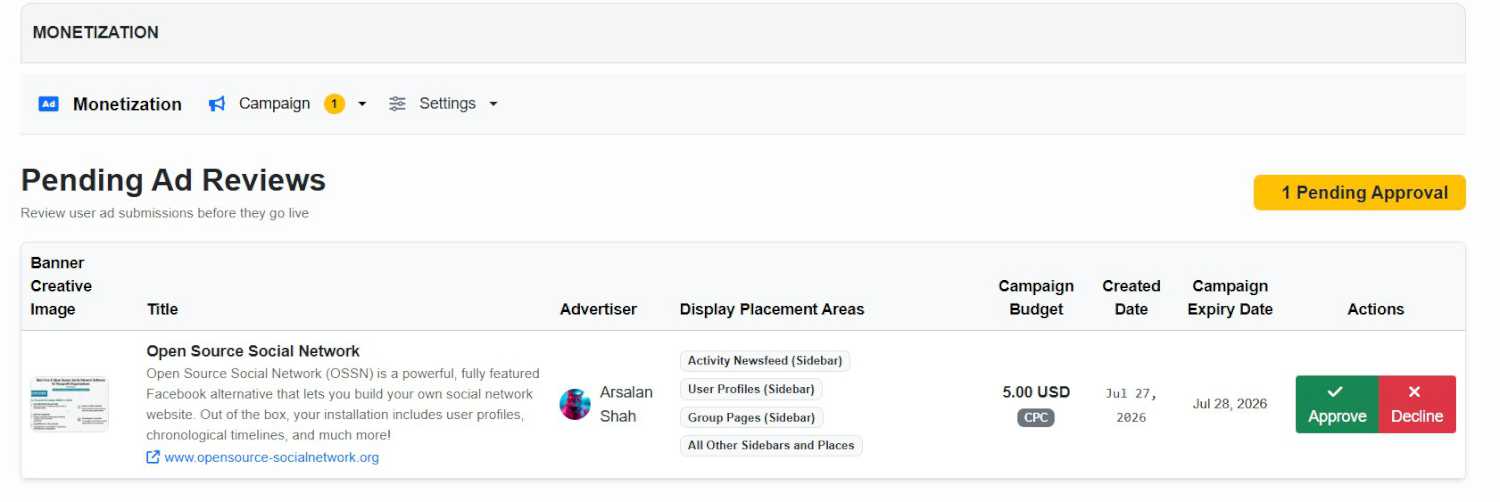
Task: Approve the Open Source Social Network ad
Action: click(x=1337, y=404)
